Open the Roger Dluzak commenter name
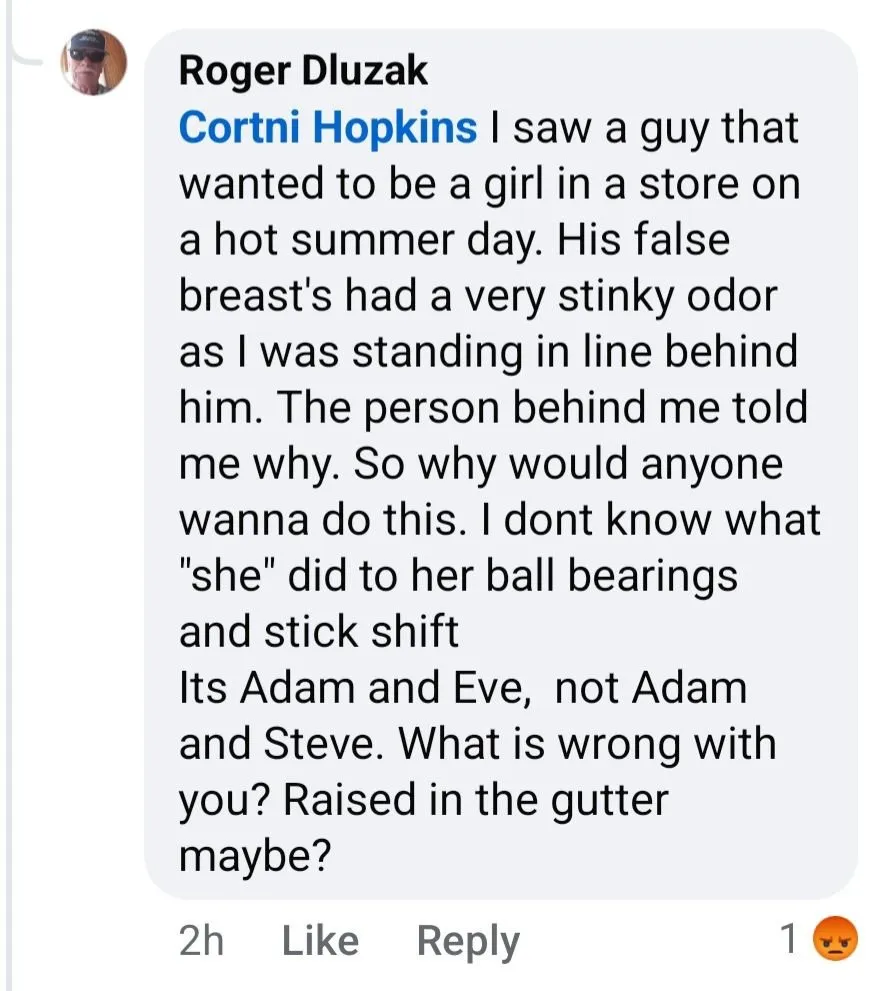This screenshot has width=892, height=991. pyautogui.click(x=303, y=70)
